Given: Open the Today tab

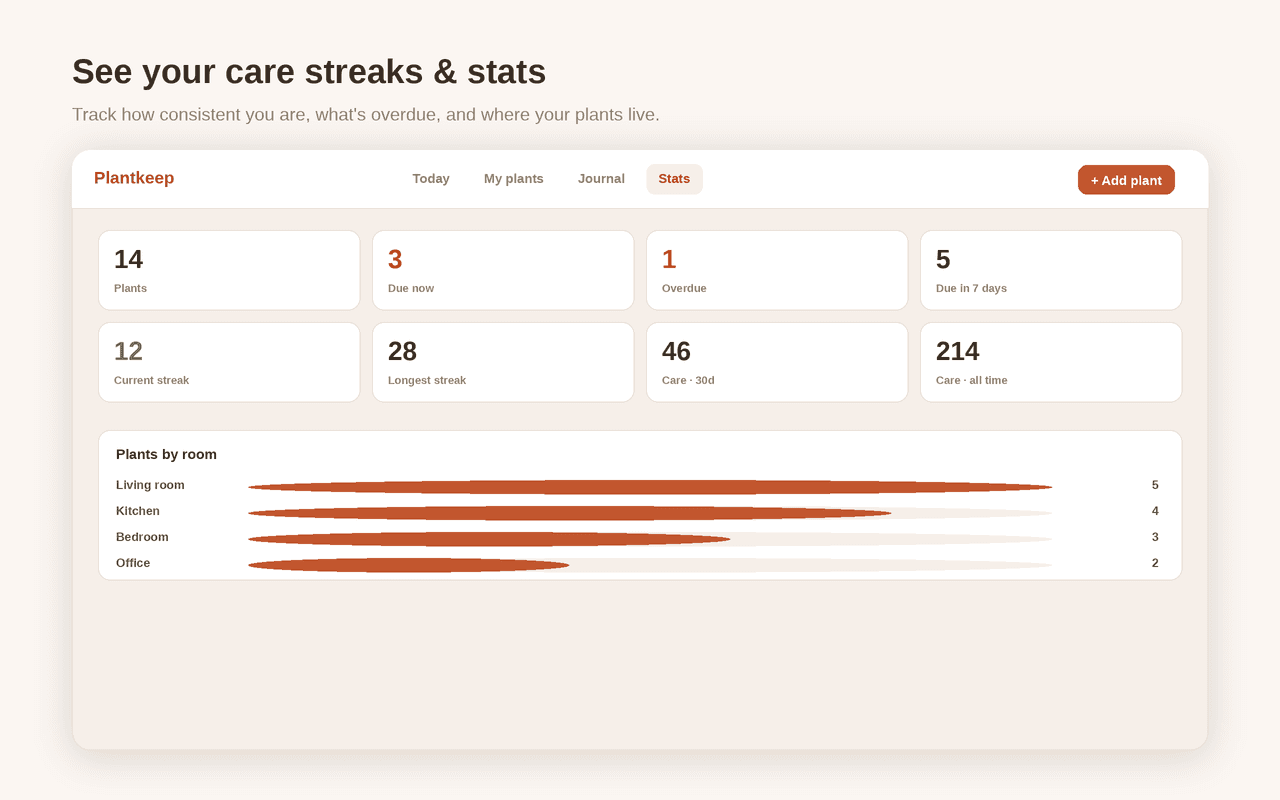Looking at the screenshot, I should 431,179.
